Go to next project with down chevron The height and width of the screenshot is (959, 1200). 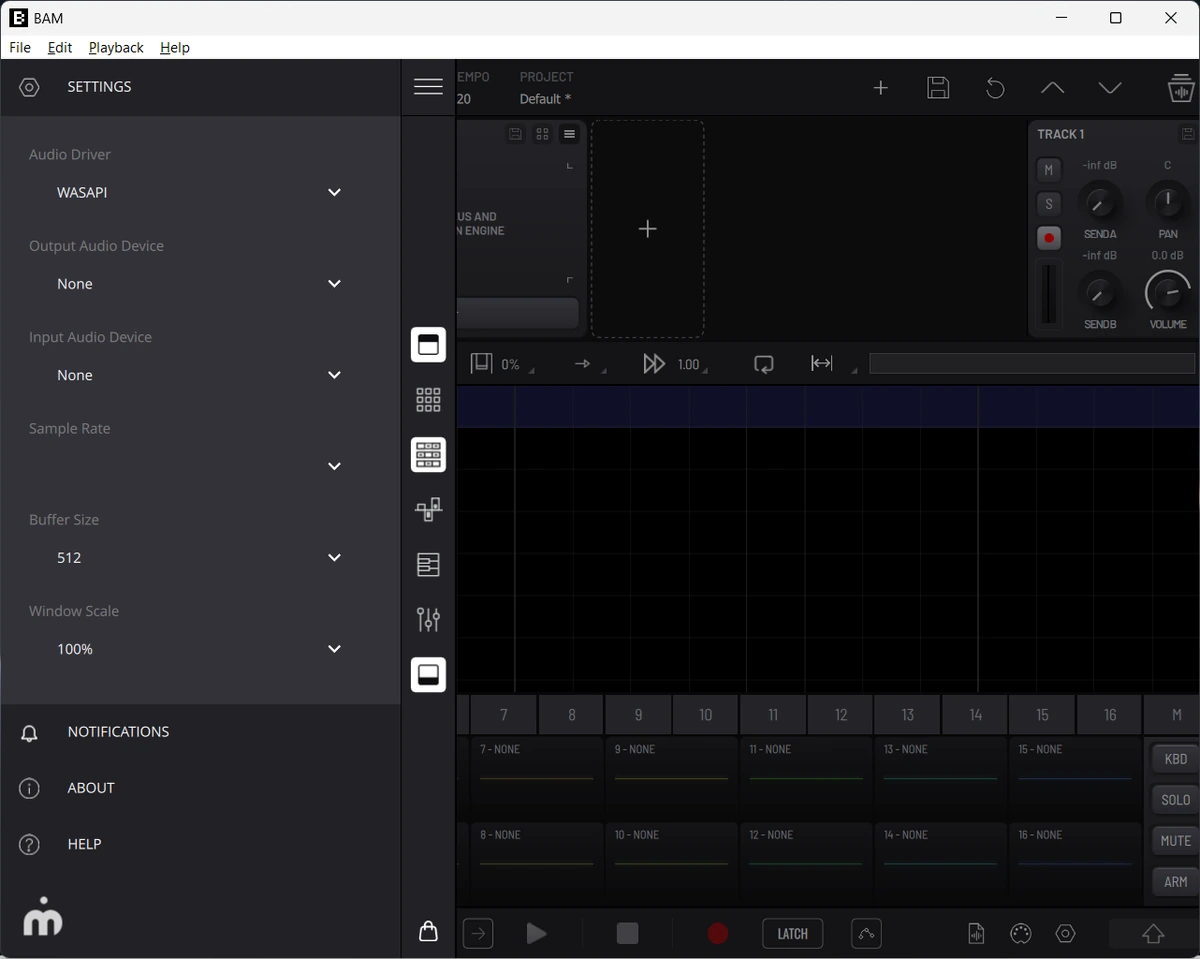[1110, 88]
